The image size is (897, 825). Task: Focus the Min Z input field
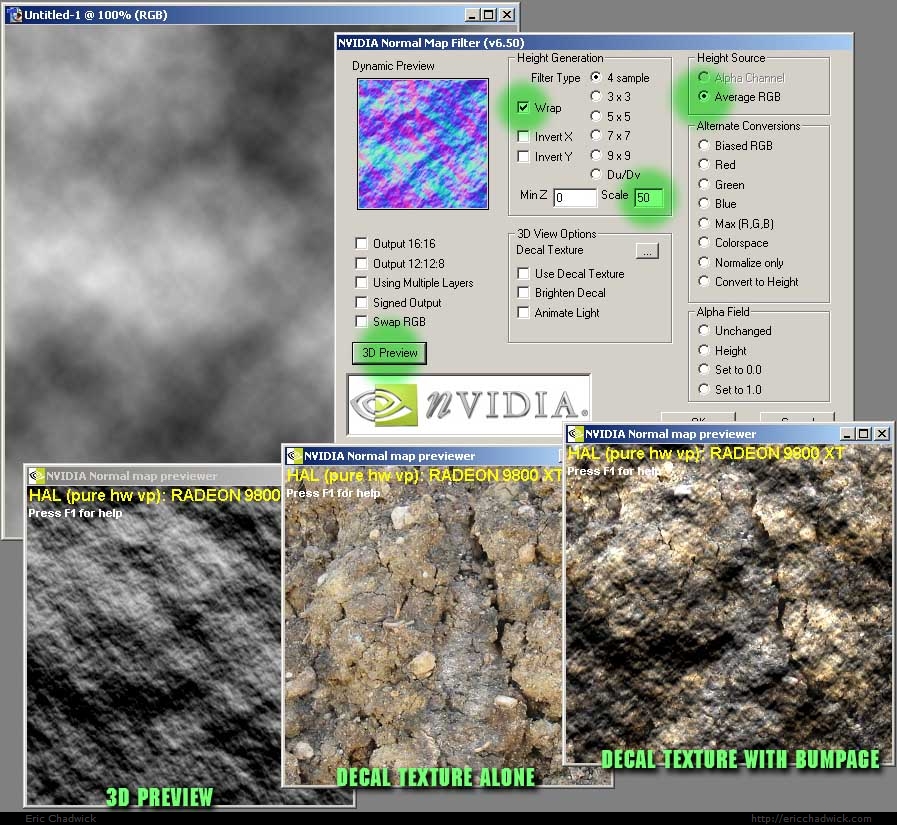point(575,197)
